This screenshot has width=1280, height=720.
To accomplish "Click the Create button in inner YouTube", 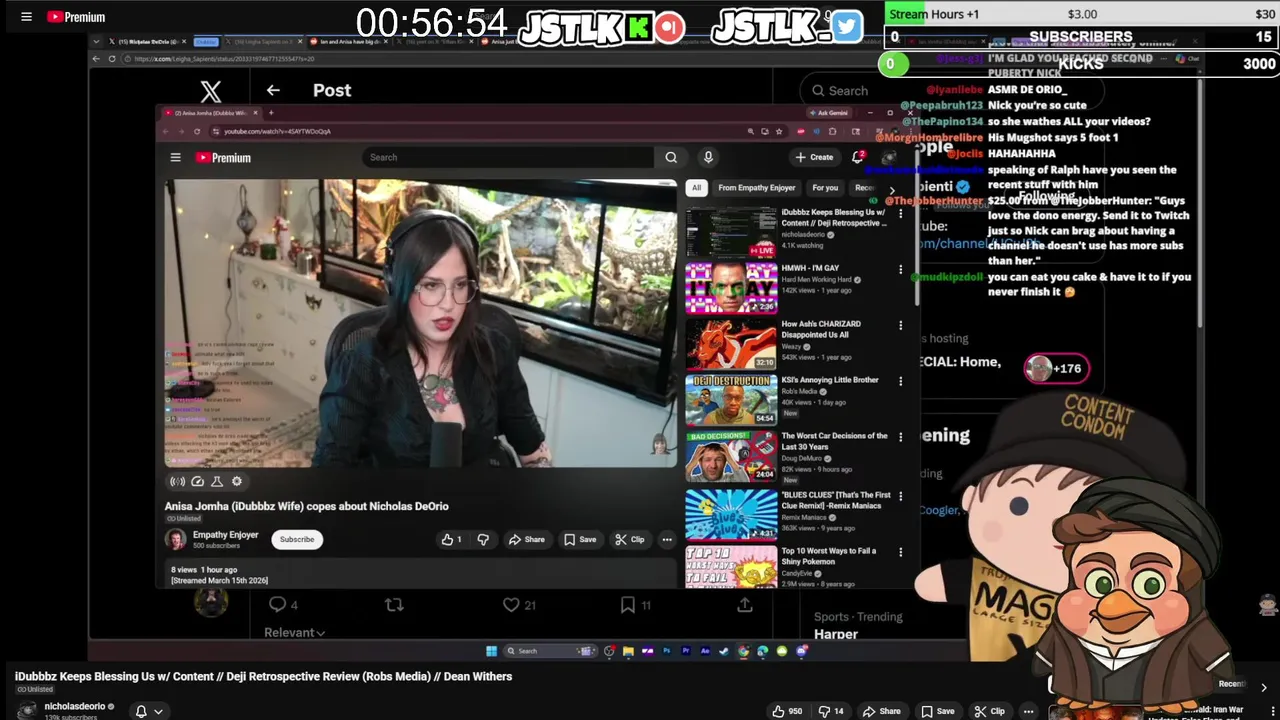I will point(814,157).
